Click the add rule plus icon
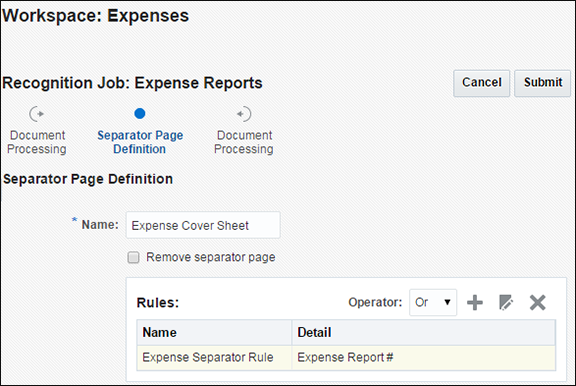576x386 pixels. (475, 303)
